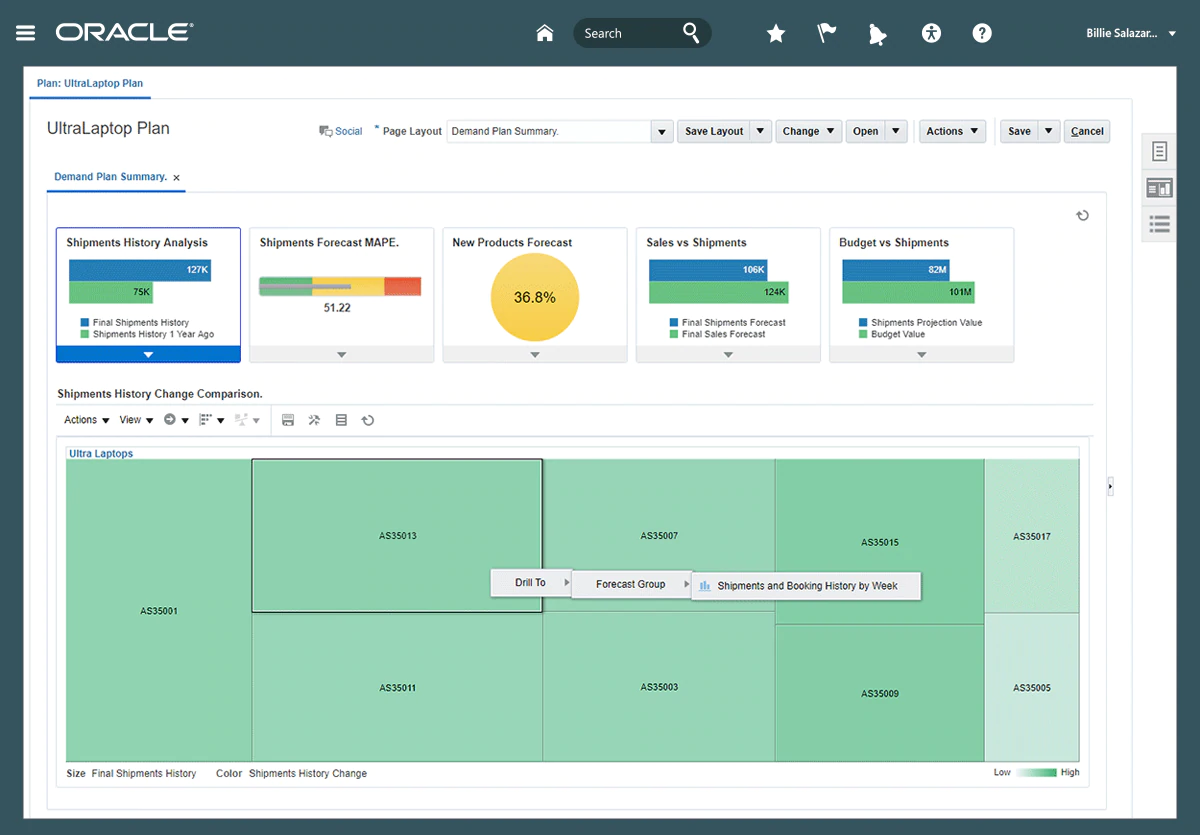The image size is (1200, 835).
Task: Click the Help question mark icon
Action: (x=982, y=33)
